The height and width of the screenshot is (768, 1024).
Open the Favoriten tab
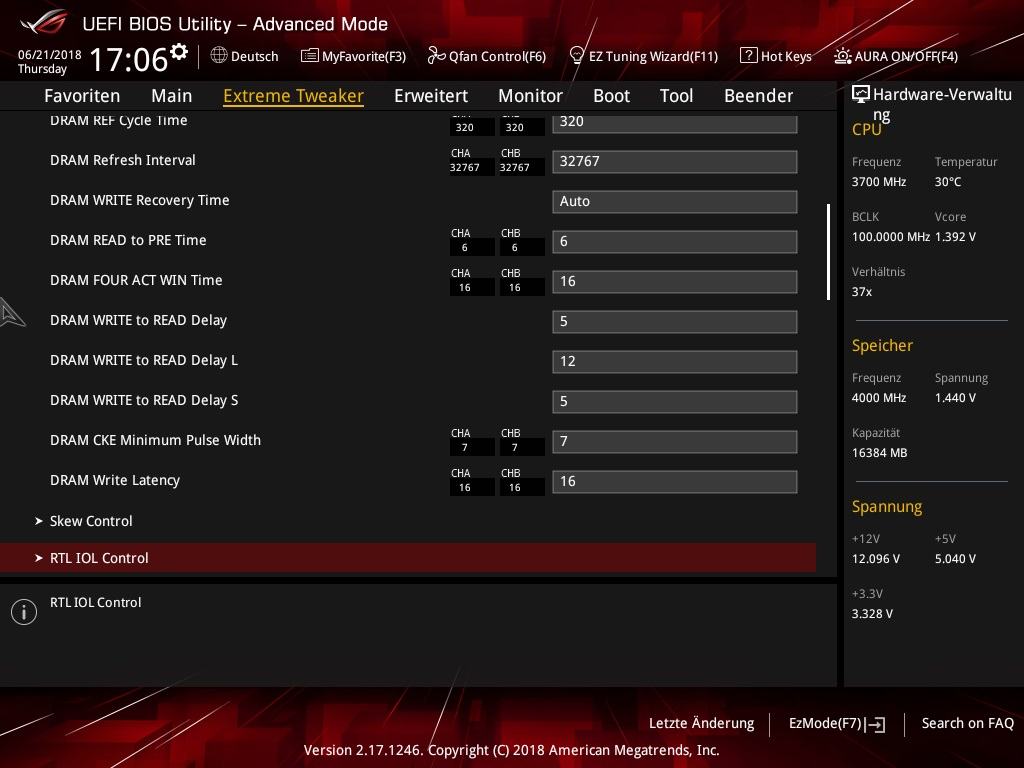click(82, 96)
